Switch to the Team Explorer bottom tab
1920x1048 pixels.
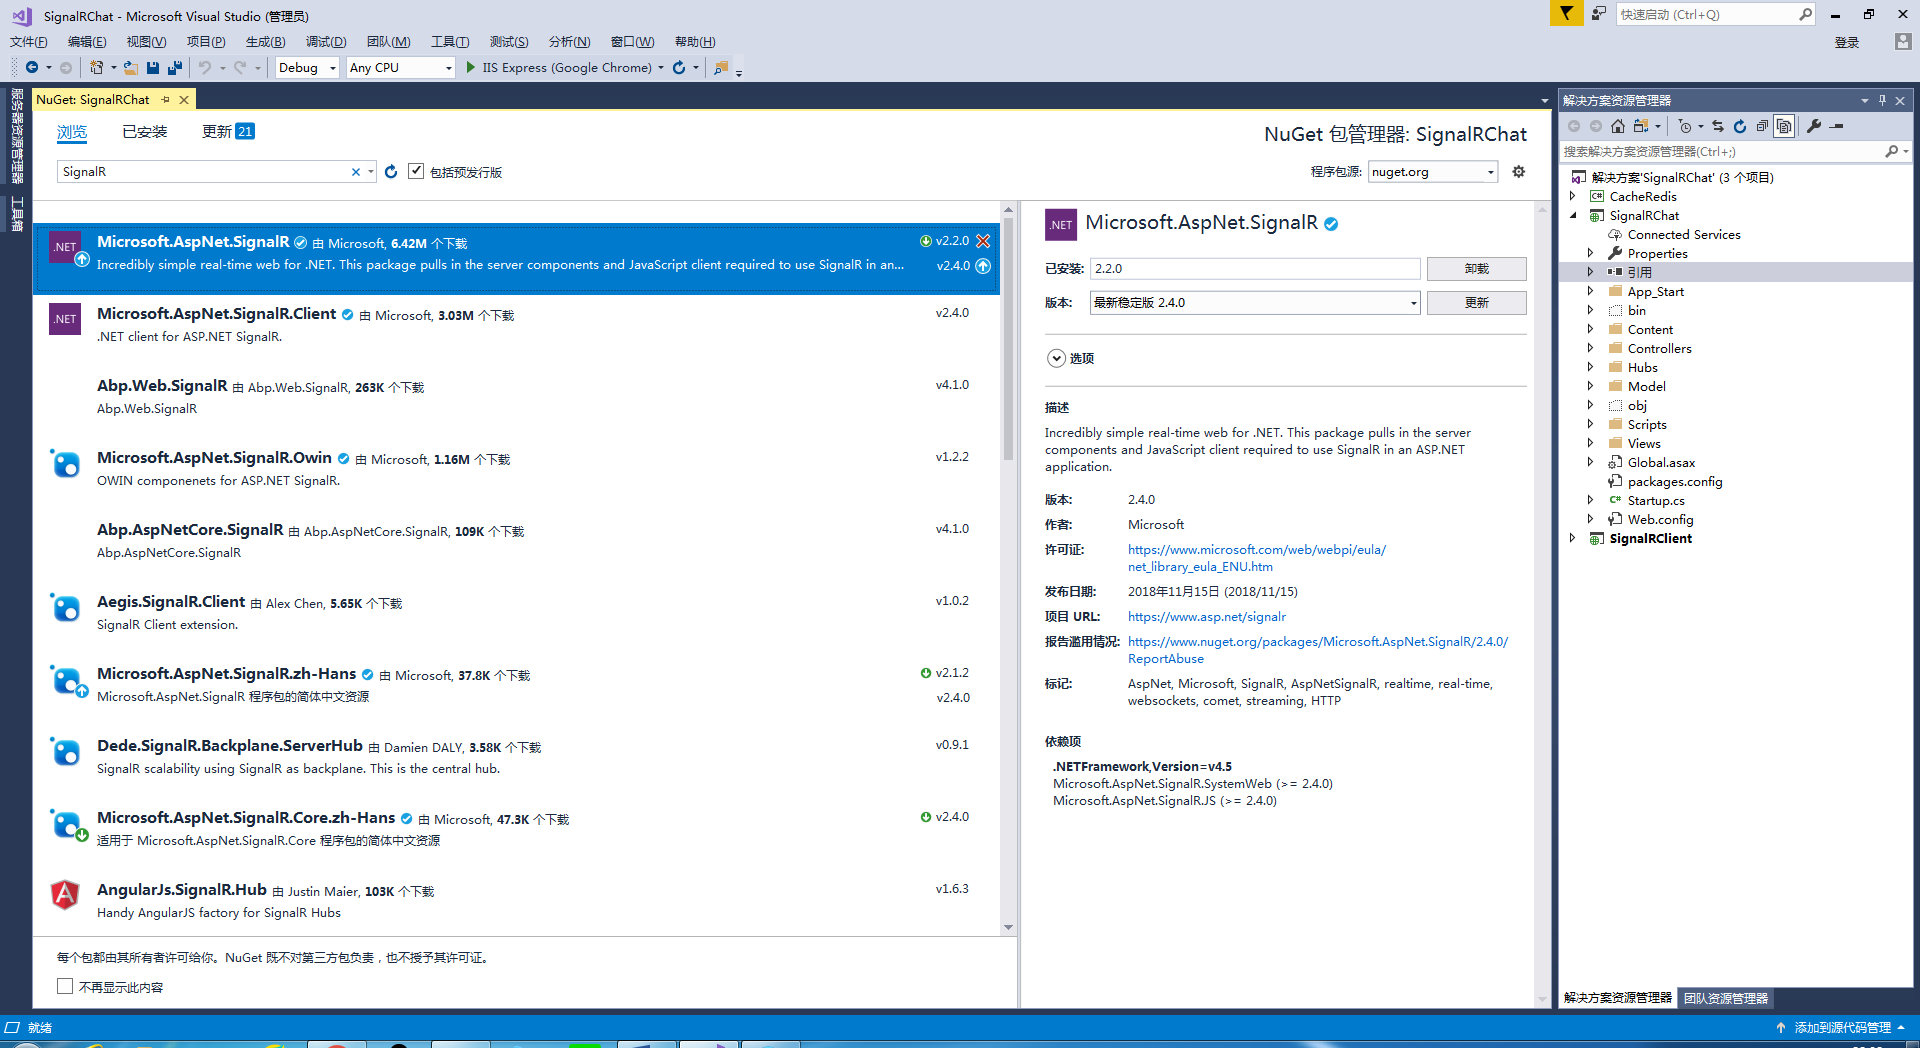[1726, 997]
